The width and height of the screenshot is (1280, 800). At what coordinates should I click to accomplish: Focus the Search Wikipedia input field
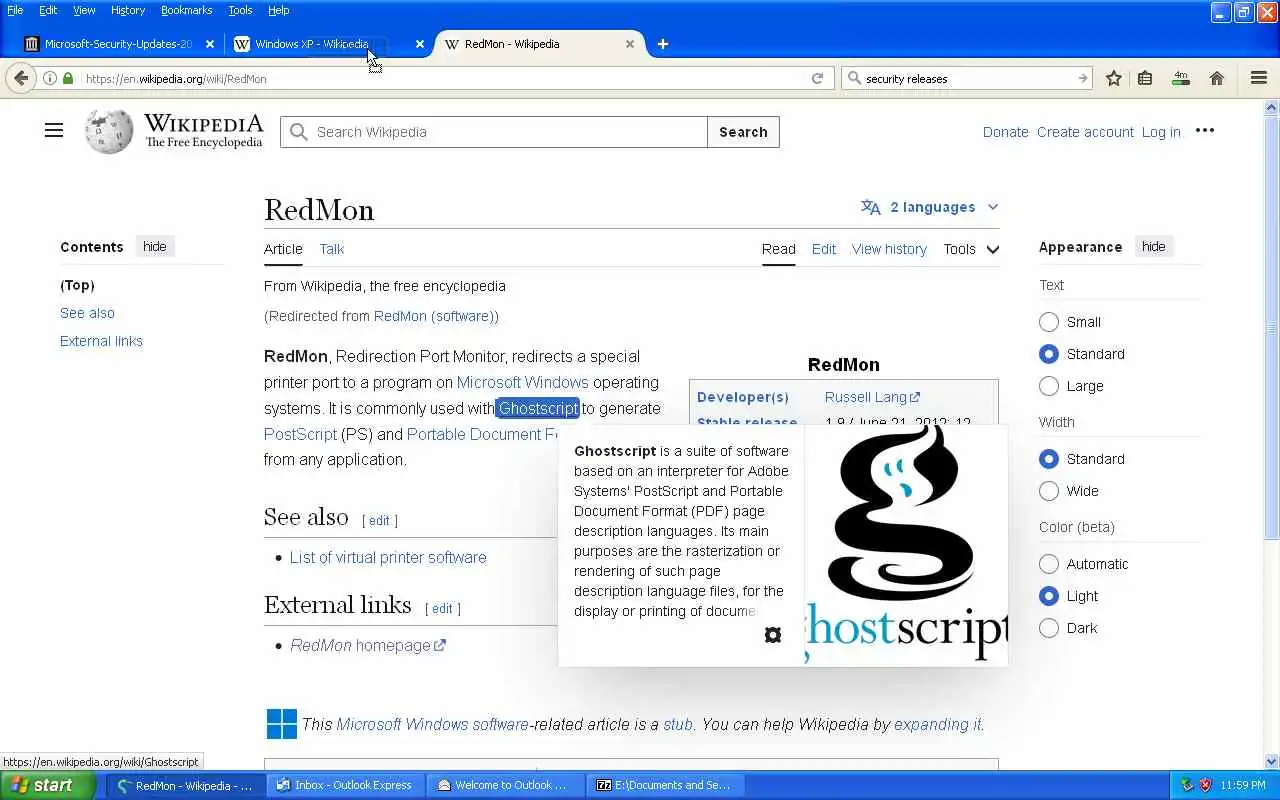pos(494,132)
